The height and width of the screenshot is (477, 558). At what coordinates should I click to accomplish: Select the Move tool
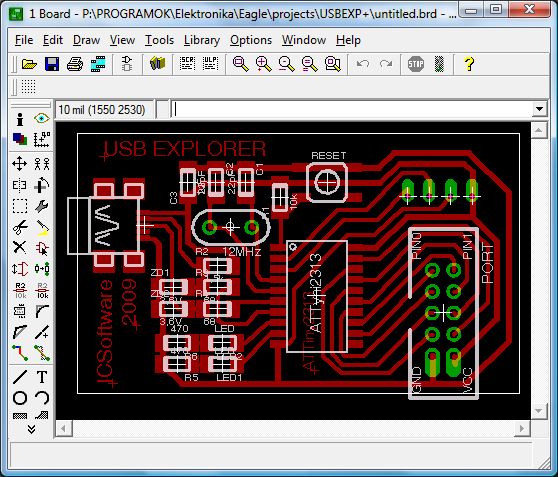point(20,164)
